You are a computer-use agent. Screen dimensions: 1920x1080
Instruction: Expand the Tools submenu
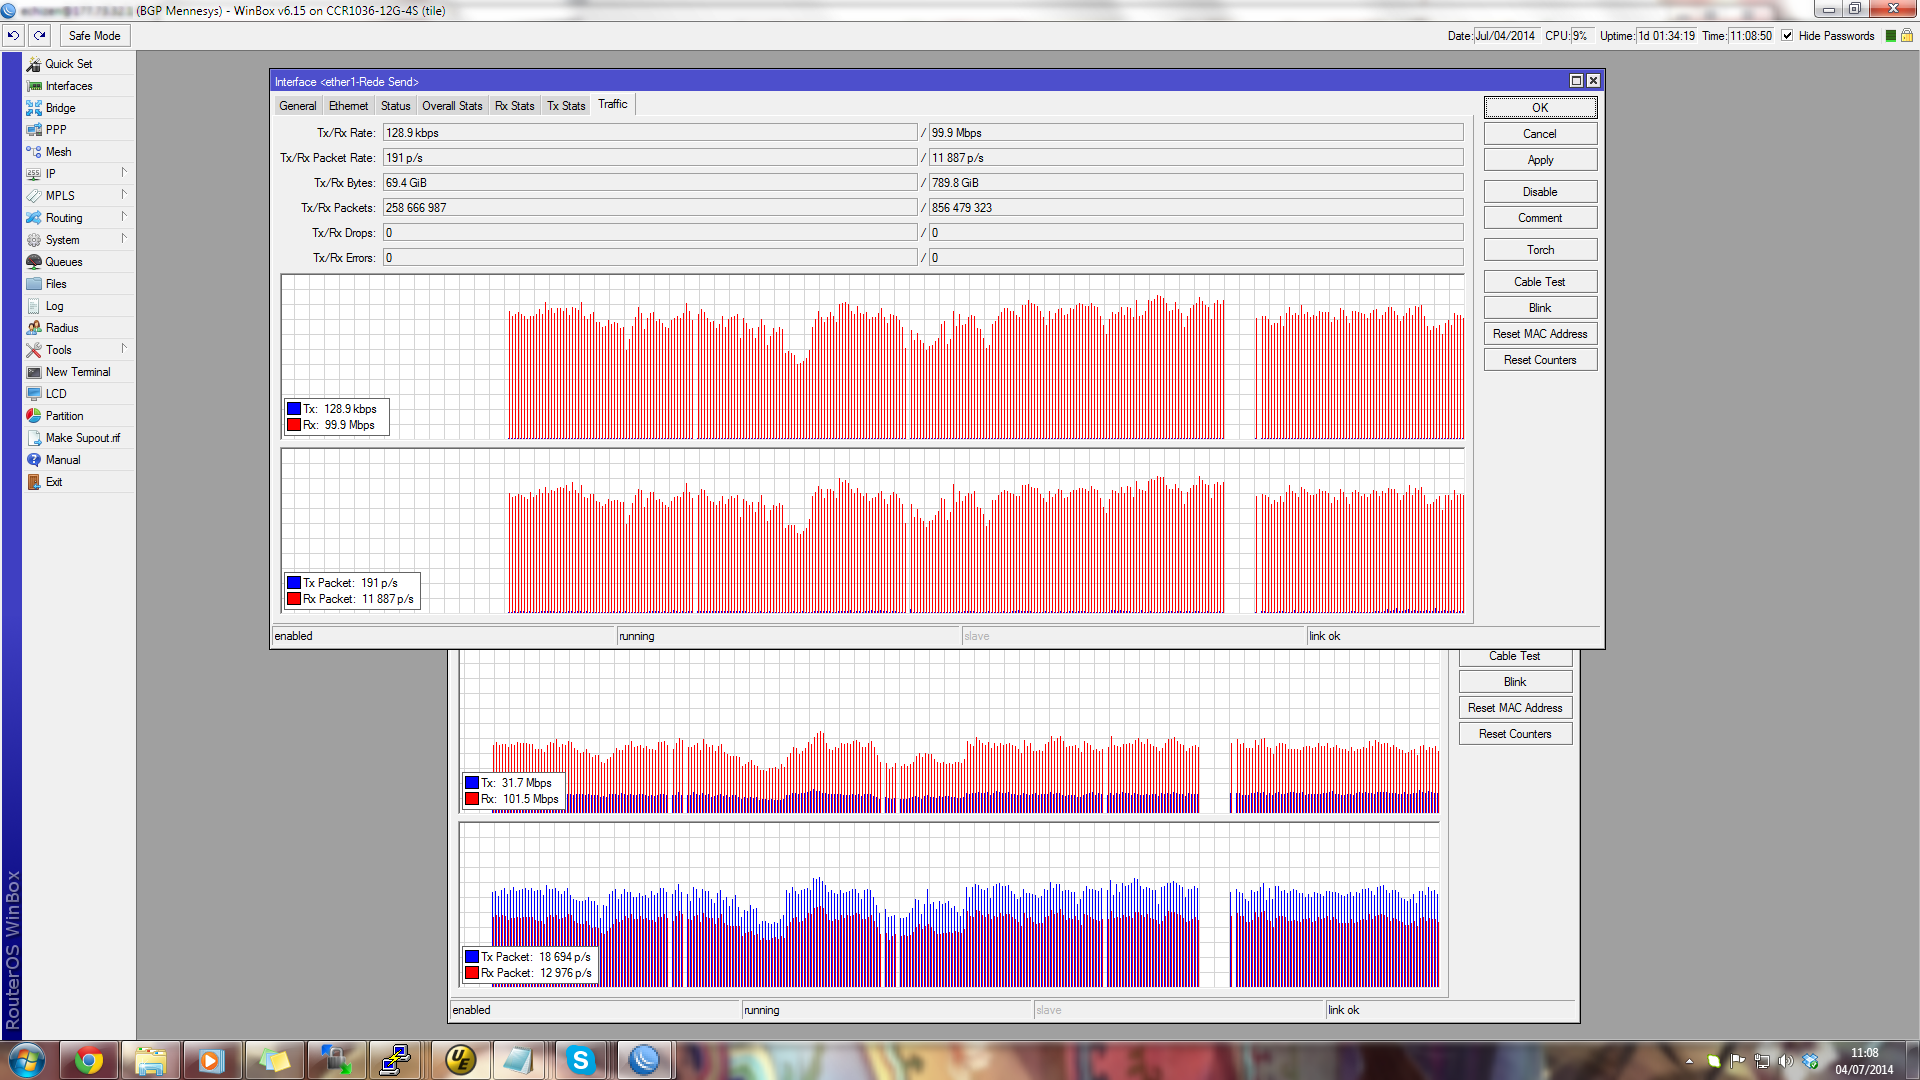pos(58,349)
